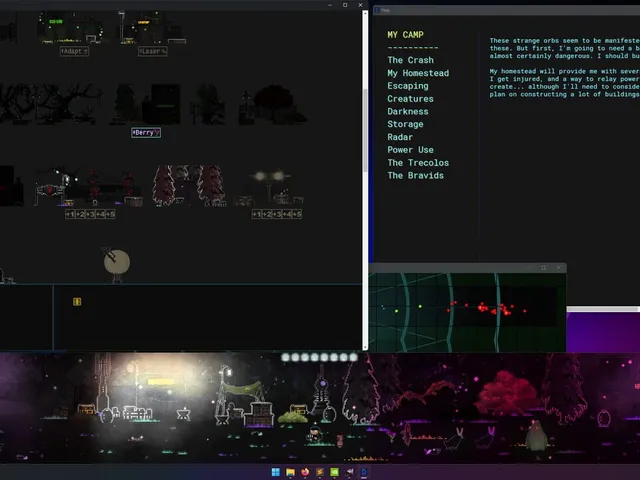Click the red blip cluster on radar
The height and width of the screenshot is (480, 640).
click(x=496, y=309)
